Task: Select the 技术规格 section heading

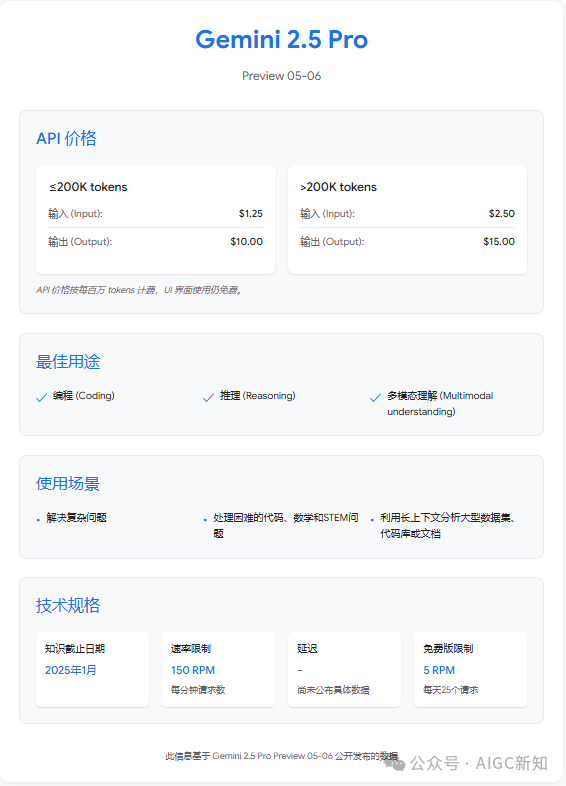Action: [x=68, y=606]
